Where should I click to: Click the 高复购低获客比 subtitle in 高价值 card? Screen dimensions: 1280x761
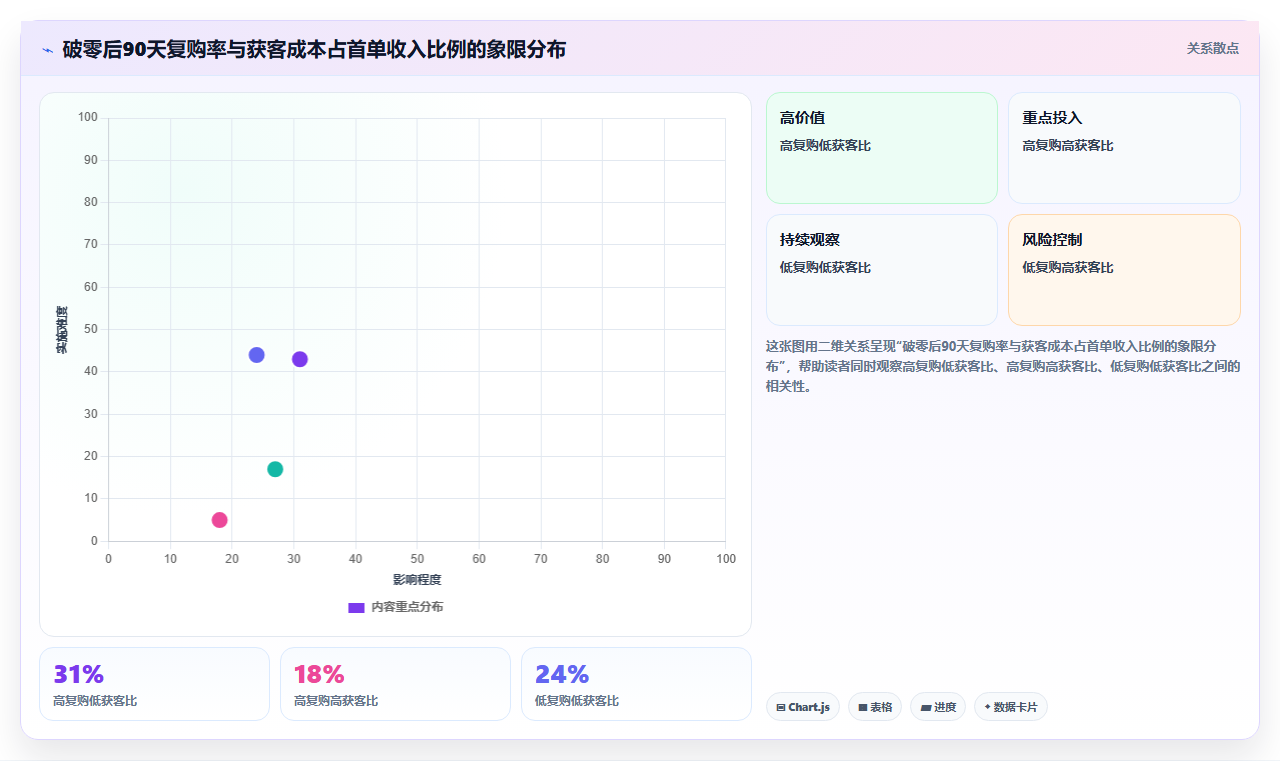(x=825, y=146)
